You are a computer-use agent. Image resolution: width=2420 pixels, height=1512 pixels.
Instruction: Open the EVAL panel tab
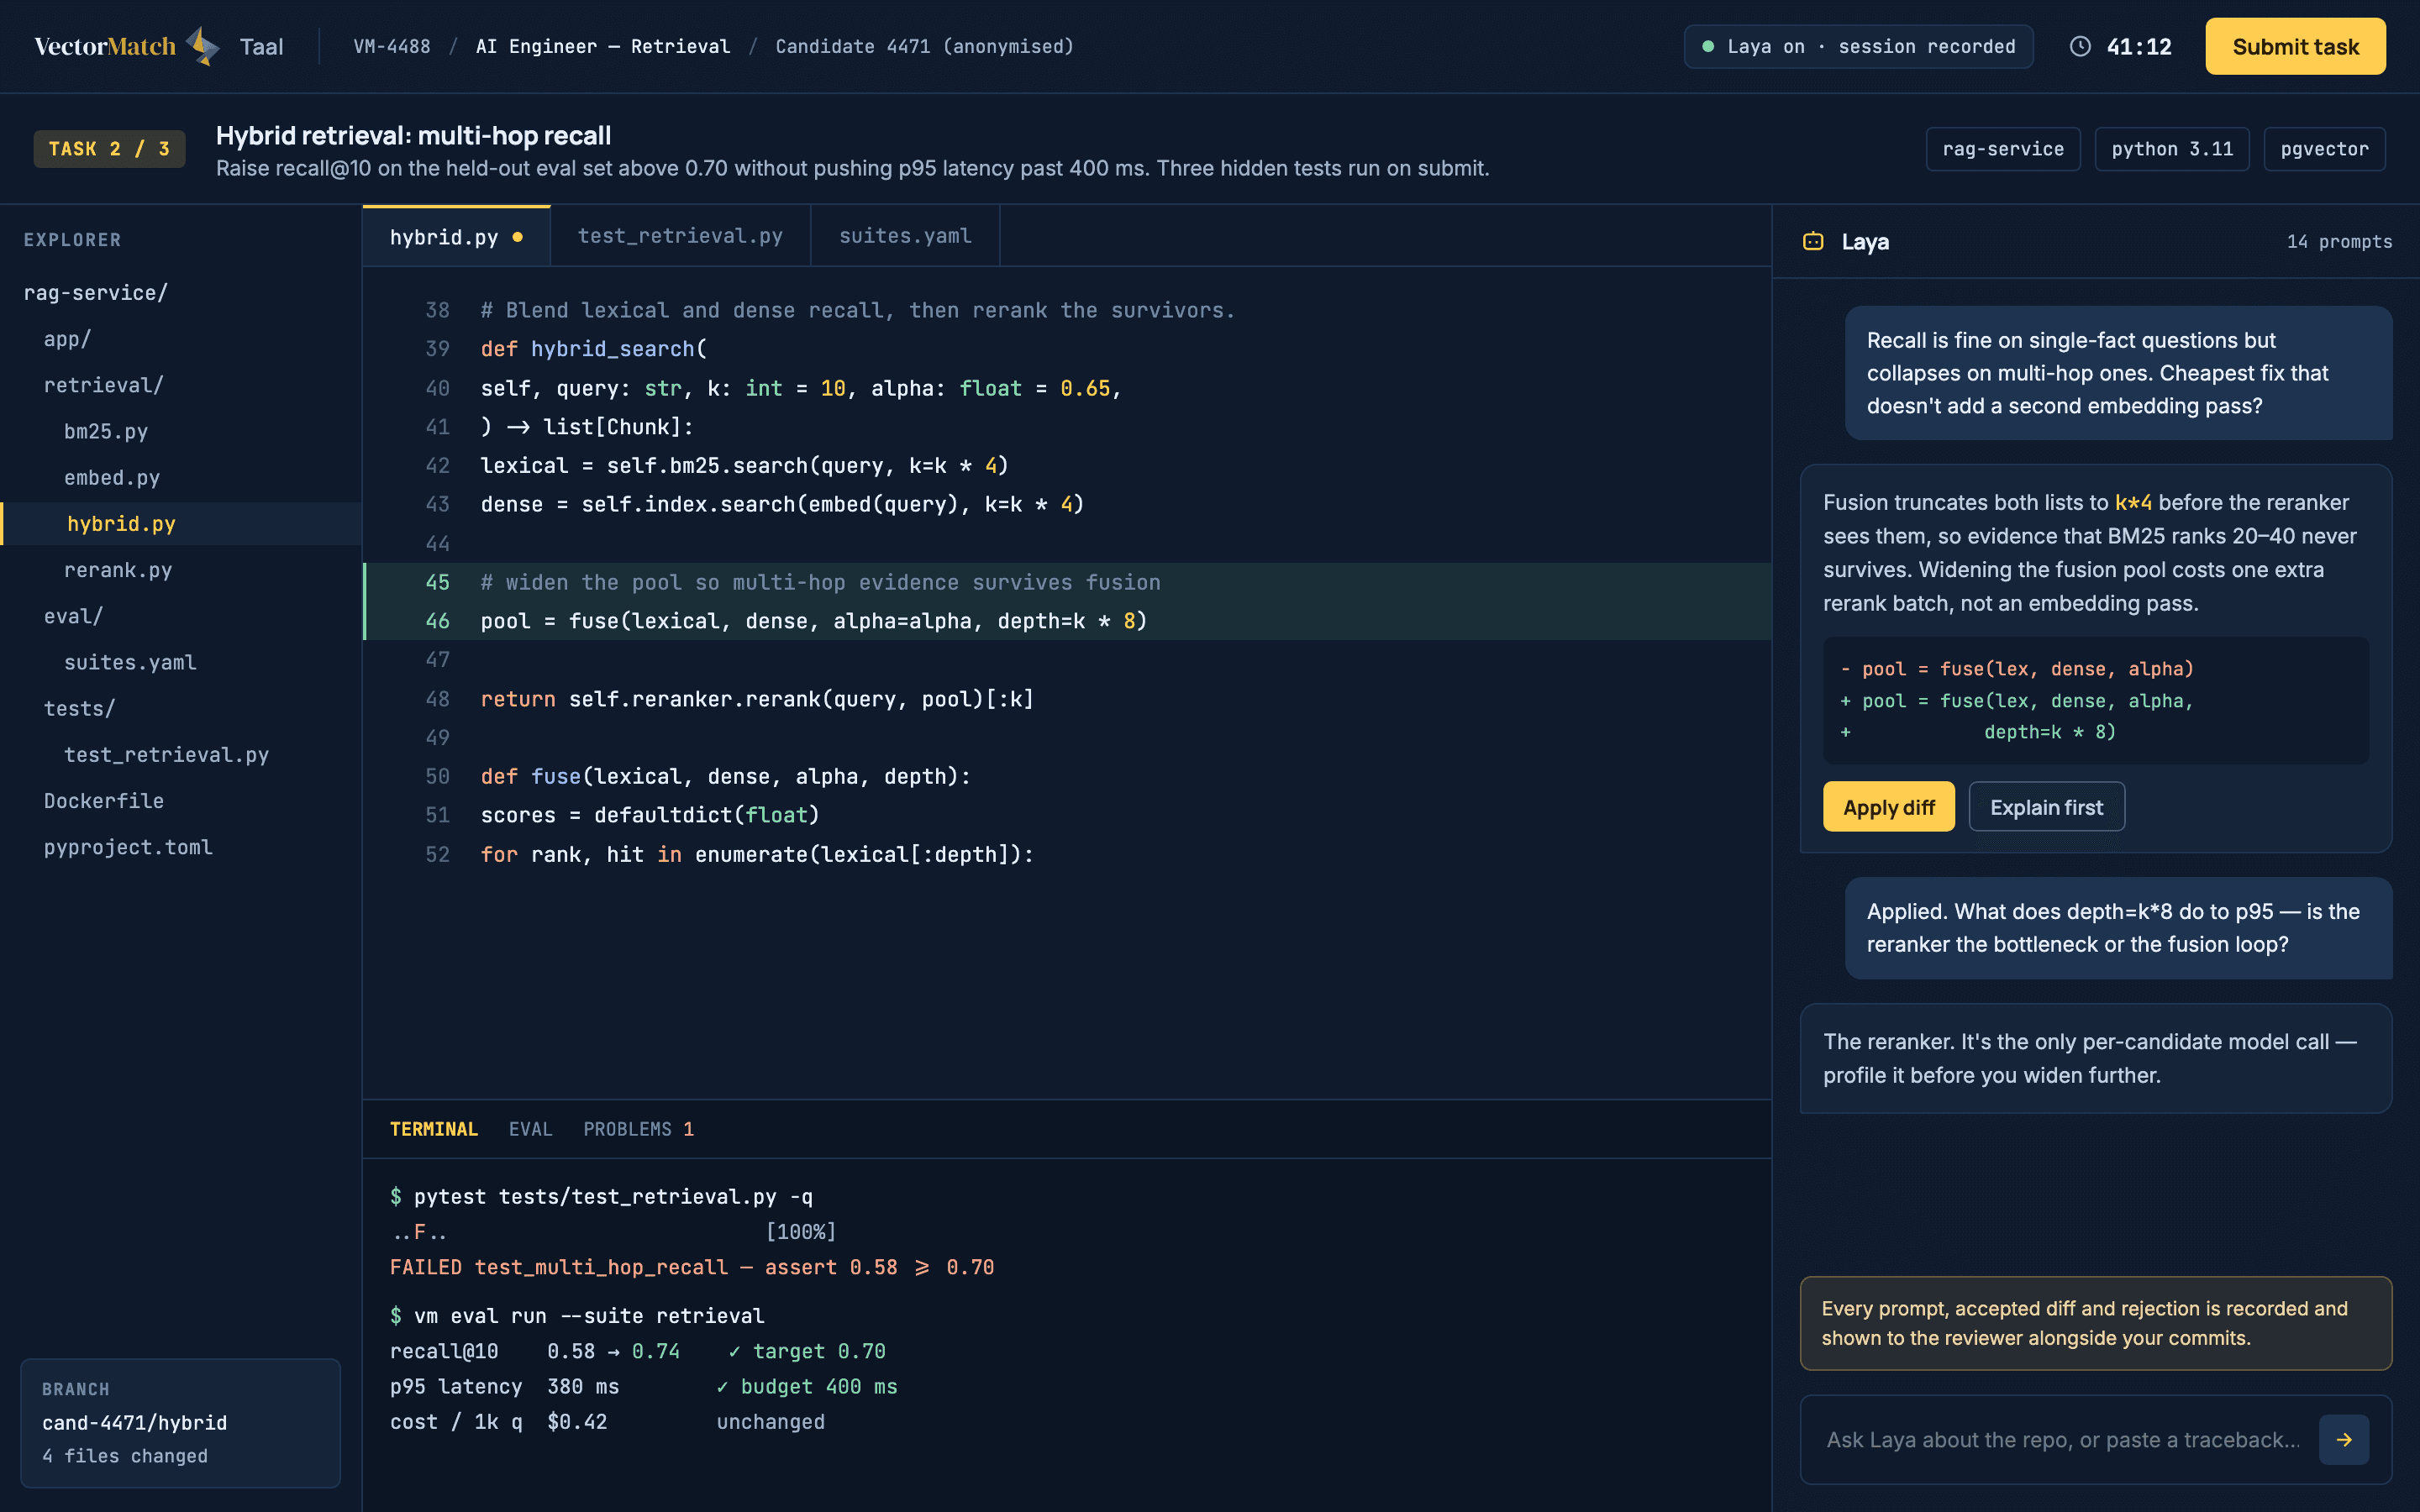(x=530, y=1129)
